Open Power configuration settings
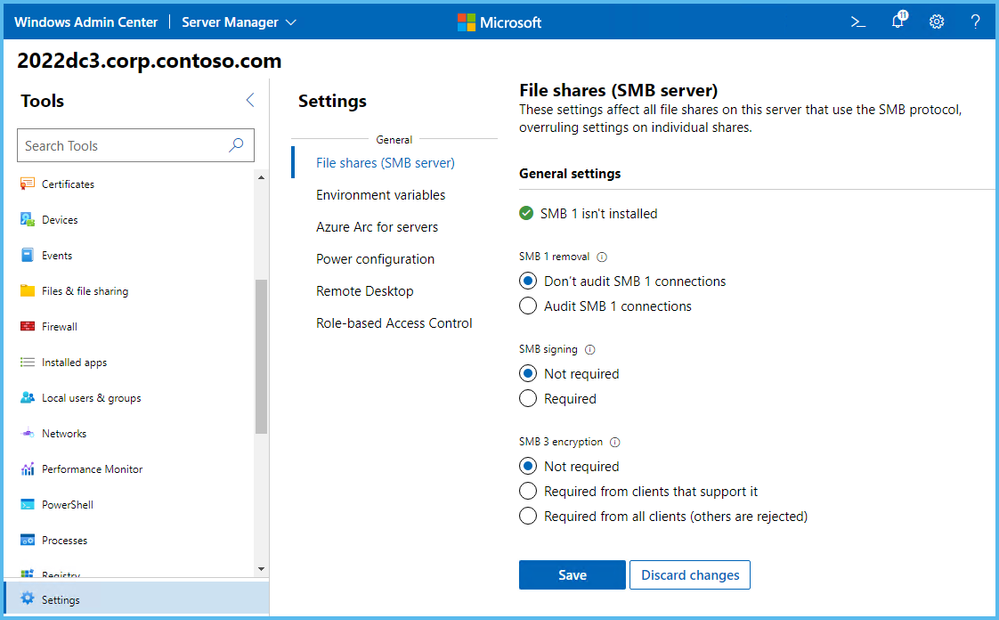This screenshot has height=620, width=999. click(x=375, y=259)
